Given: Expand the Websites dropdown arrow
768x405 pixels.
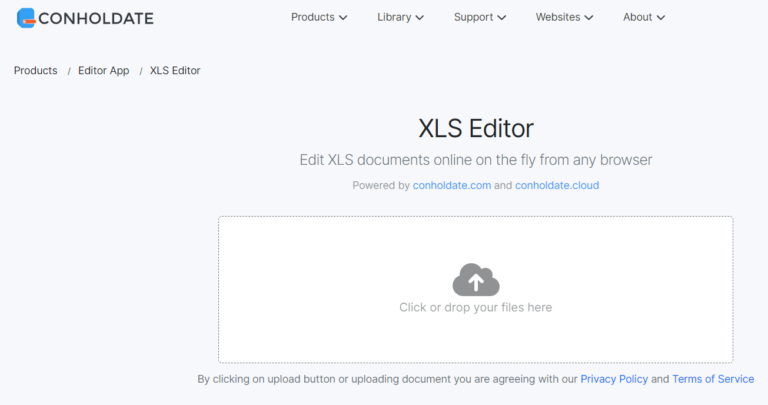Looking at the screenshot, I should 589,18.
